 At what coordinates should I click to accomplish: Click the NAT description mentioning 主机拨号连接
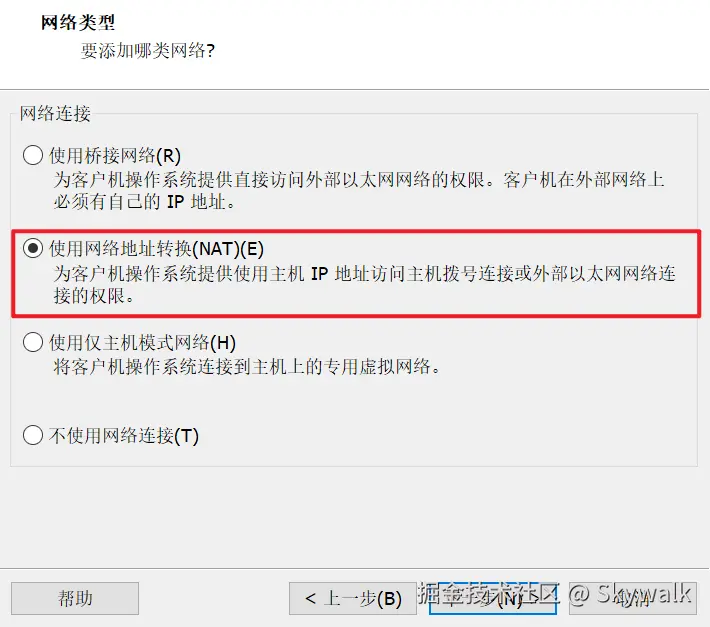coord(365,285)
